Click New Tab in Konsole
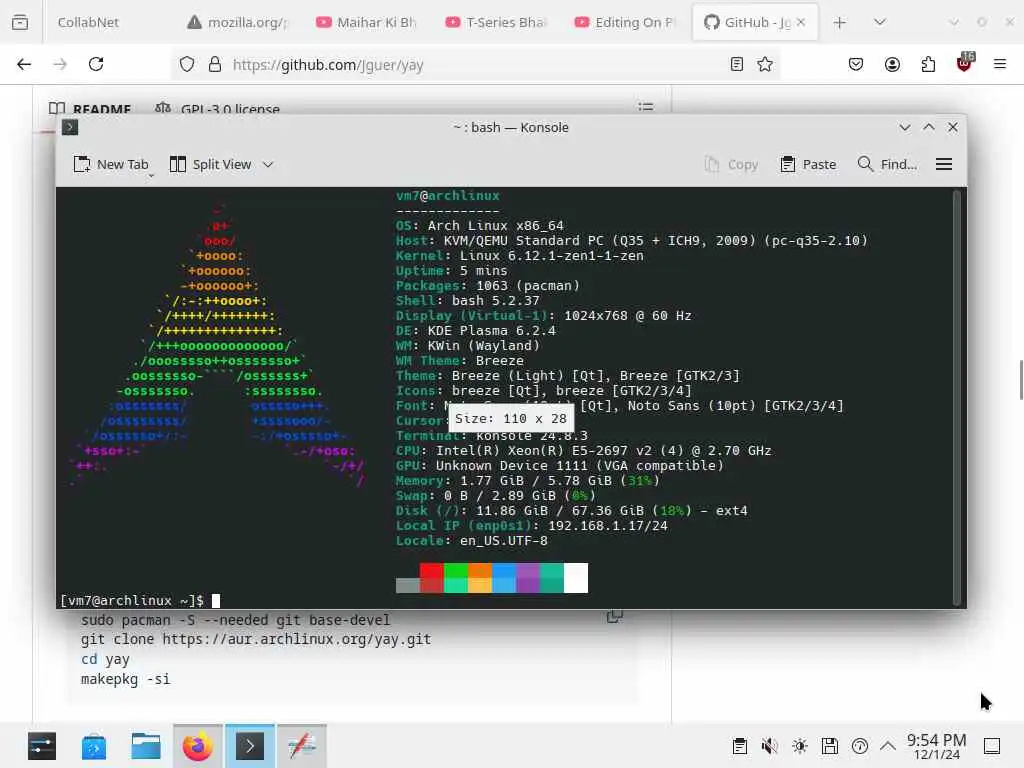 [111, 165]
